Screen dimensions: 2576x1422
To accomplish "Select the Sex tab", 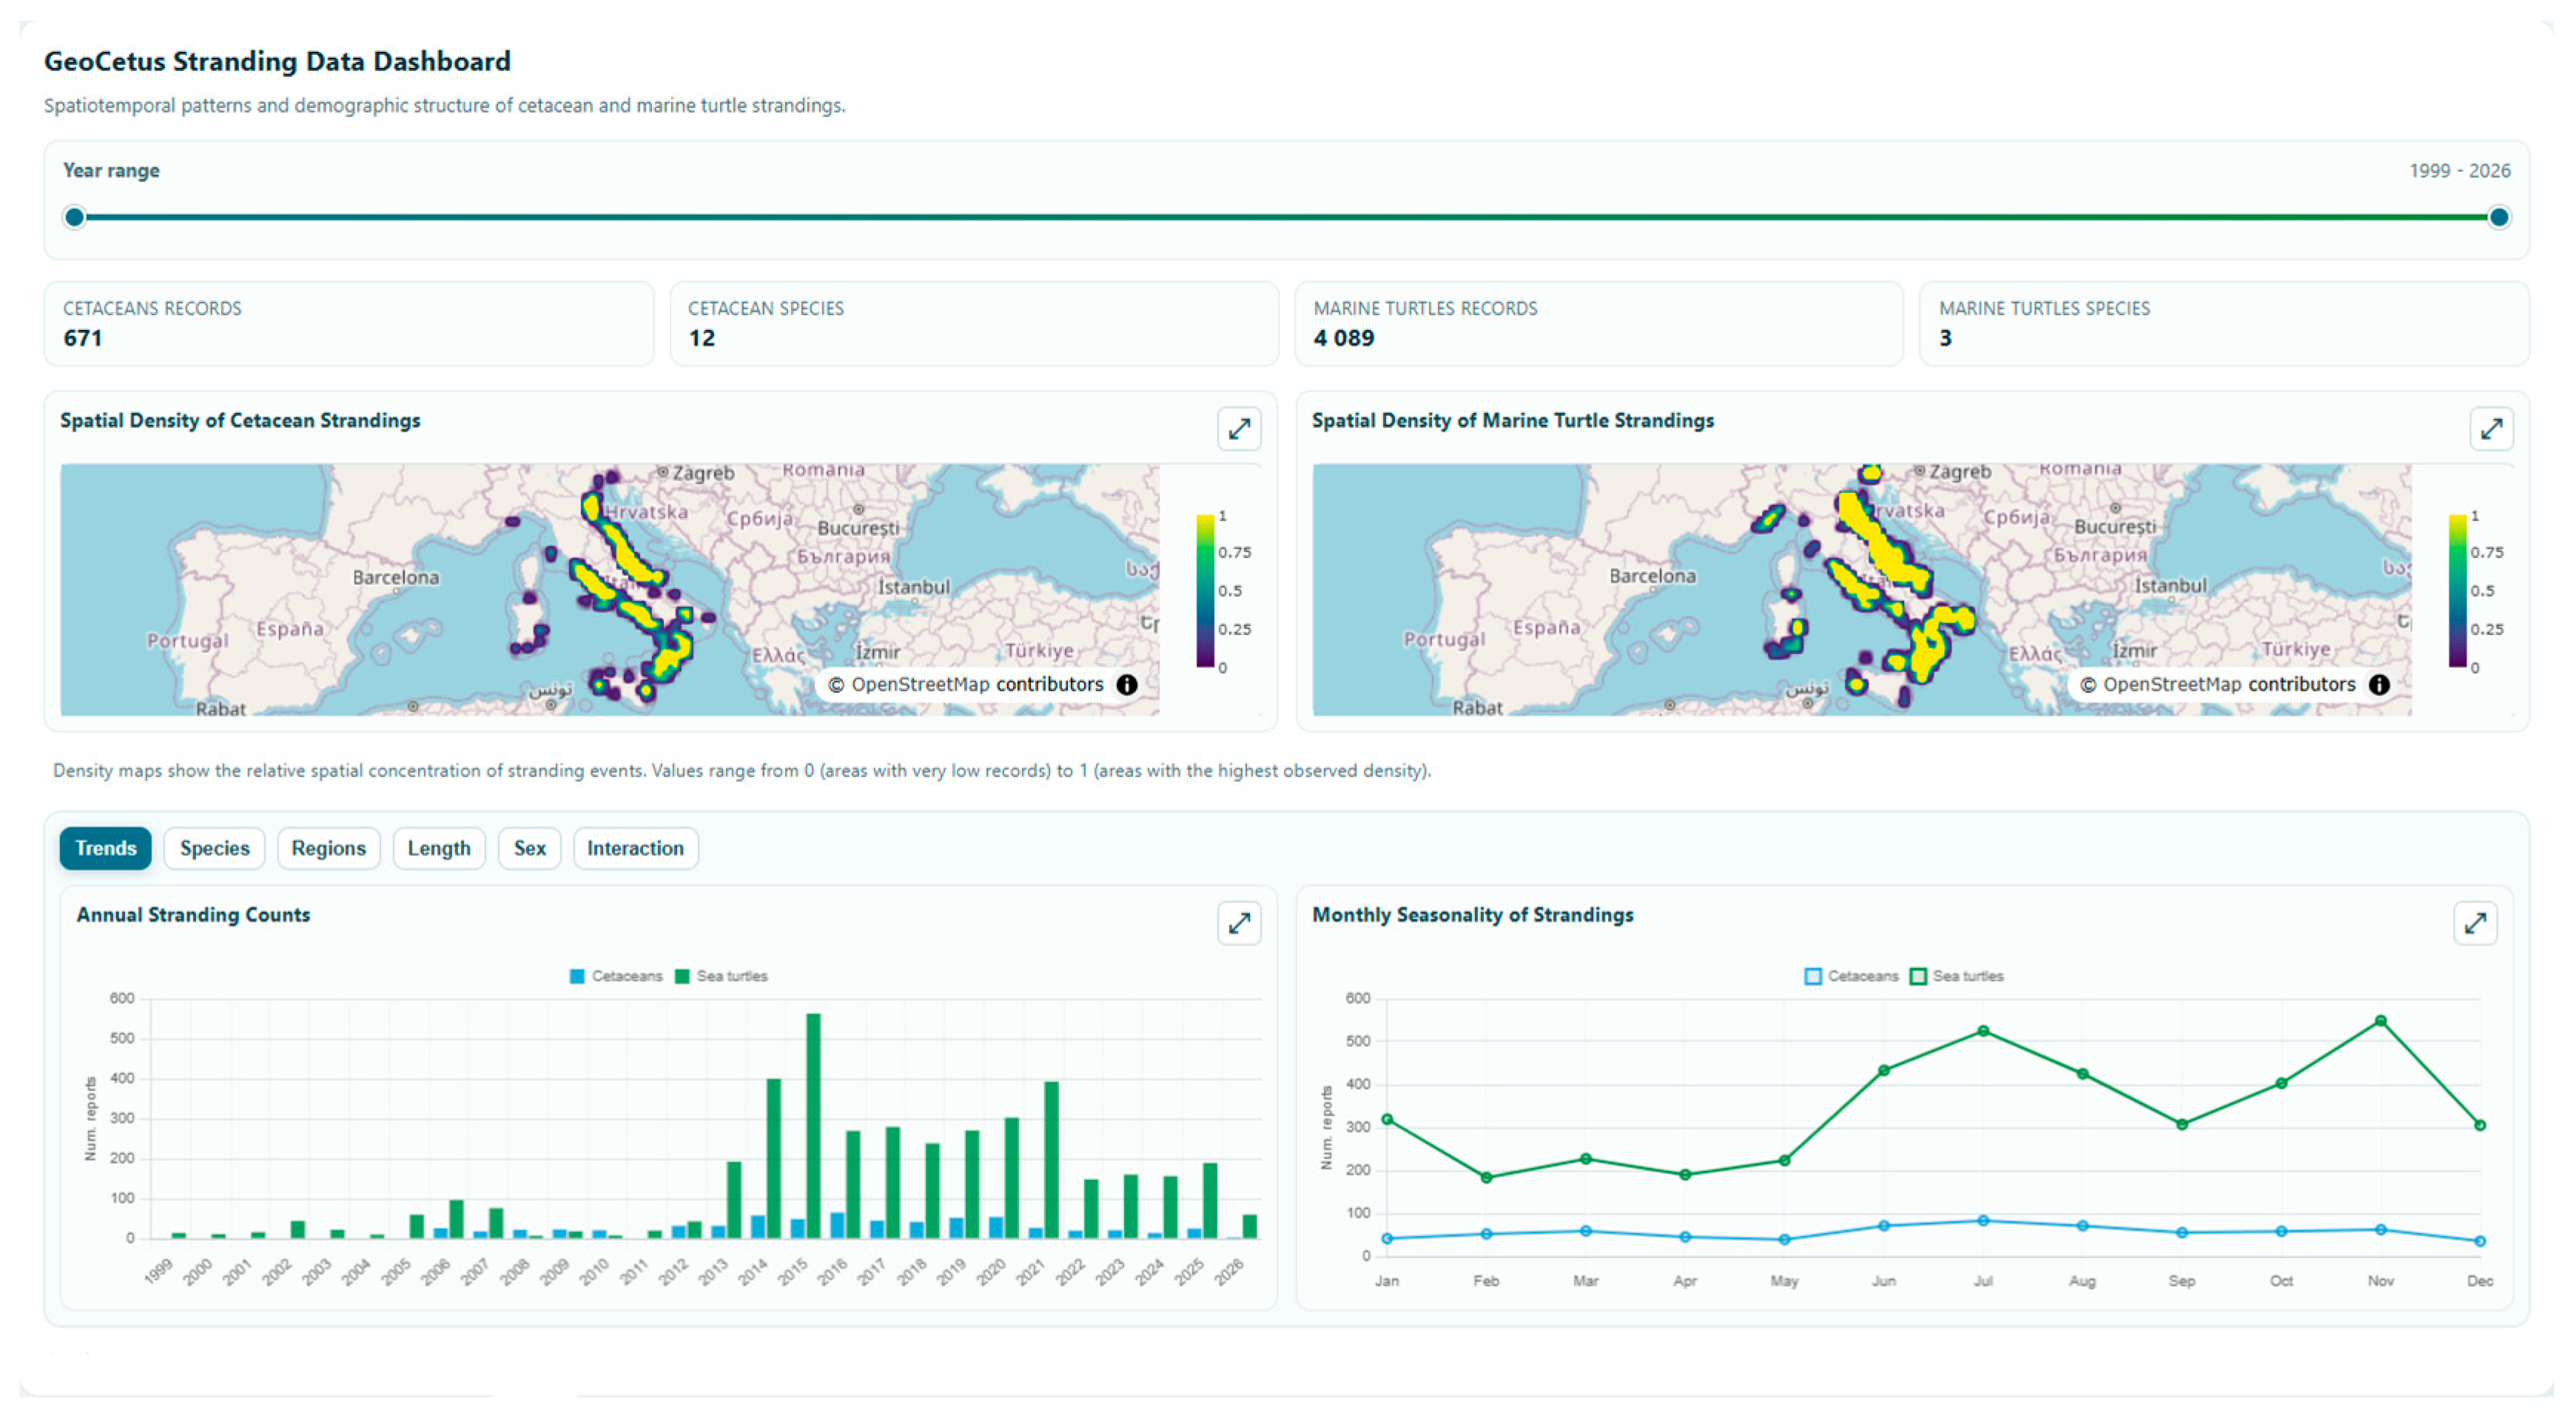I will pos(529,848).
